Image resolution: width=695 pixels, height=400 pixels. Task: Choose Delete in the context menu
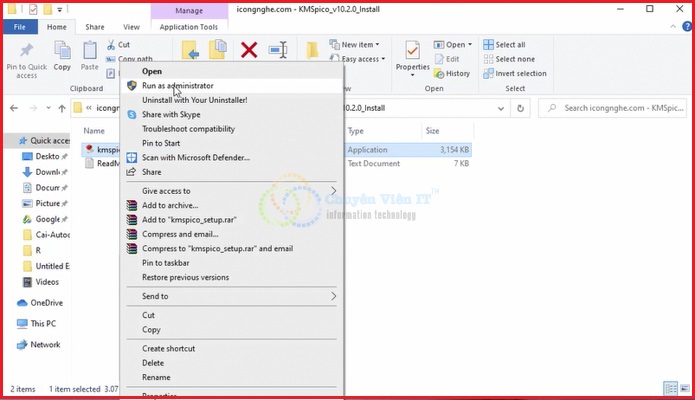coord(231,363)
